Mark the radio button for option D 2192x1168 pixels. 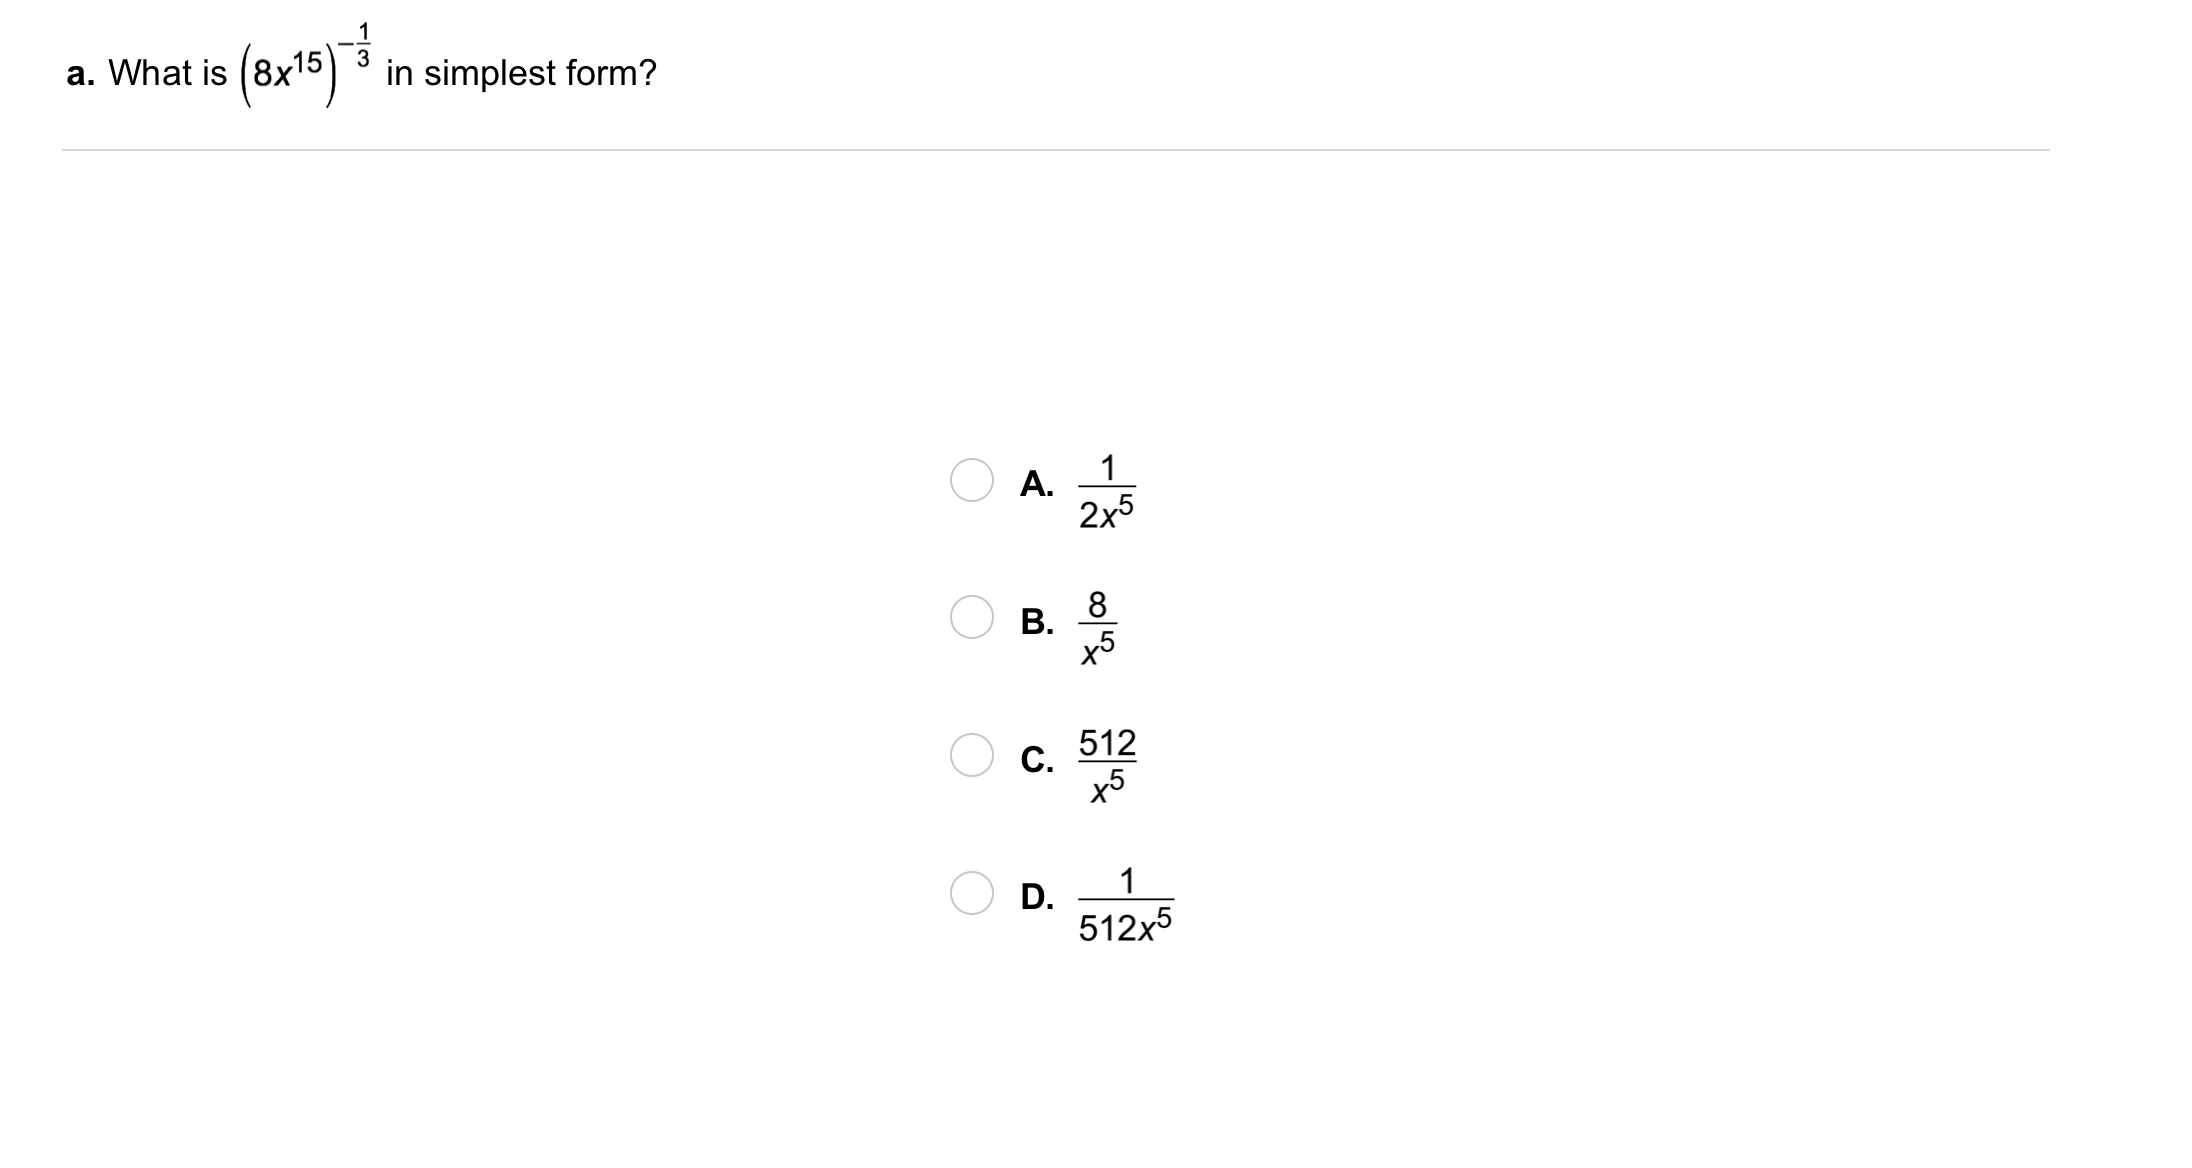[971, 893]
